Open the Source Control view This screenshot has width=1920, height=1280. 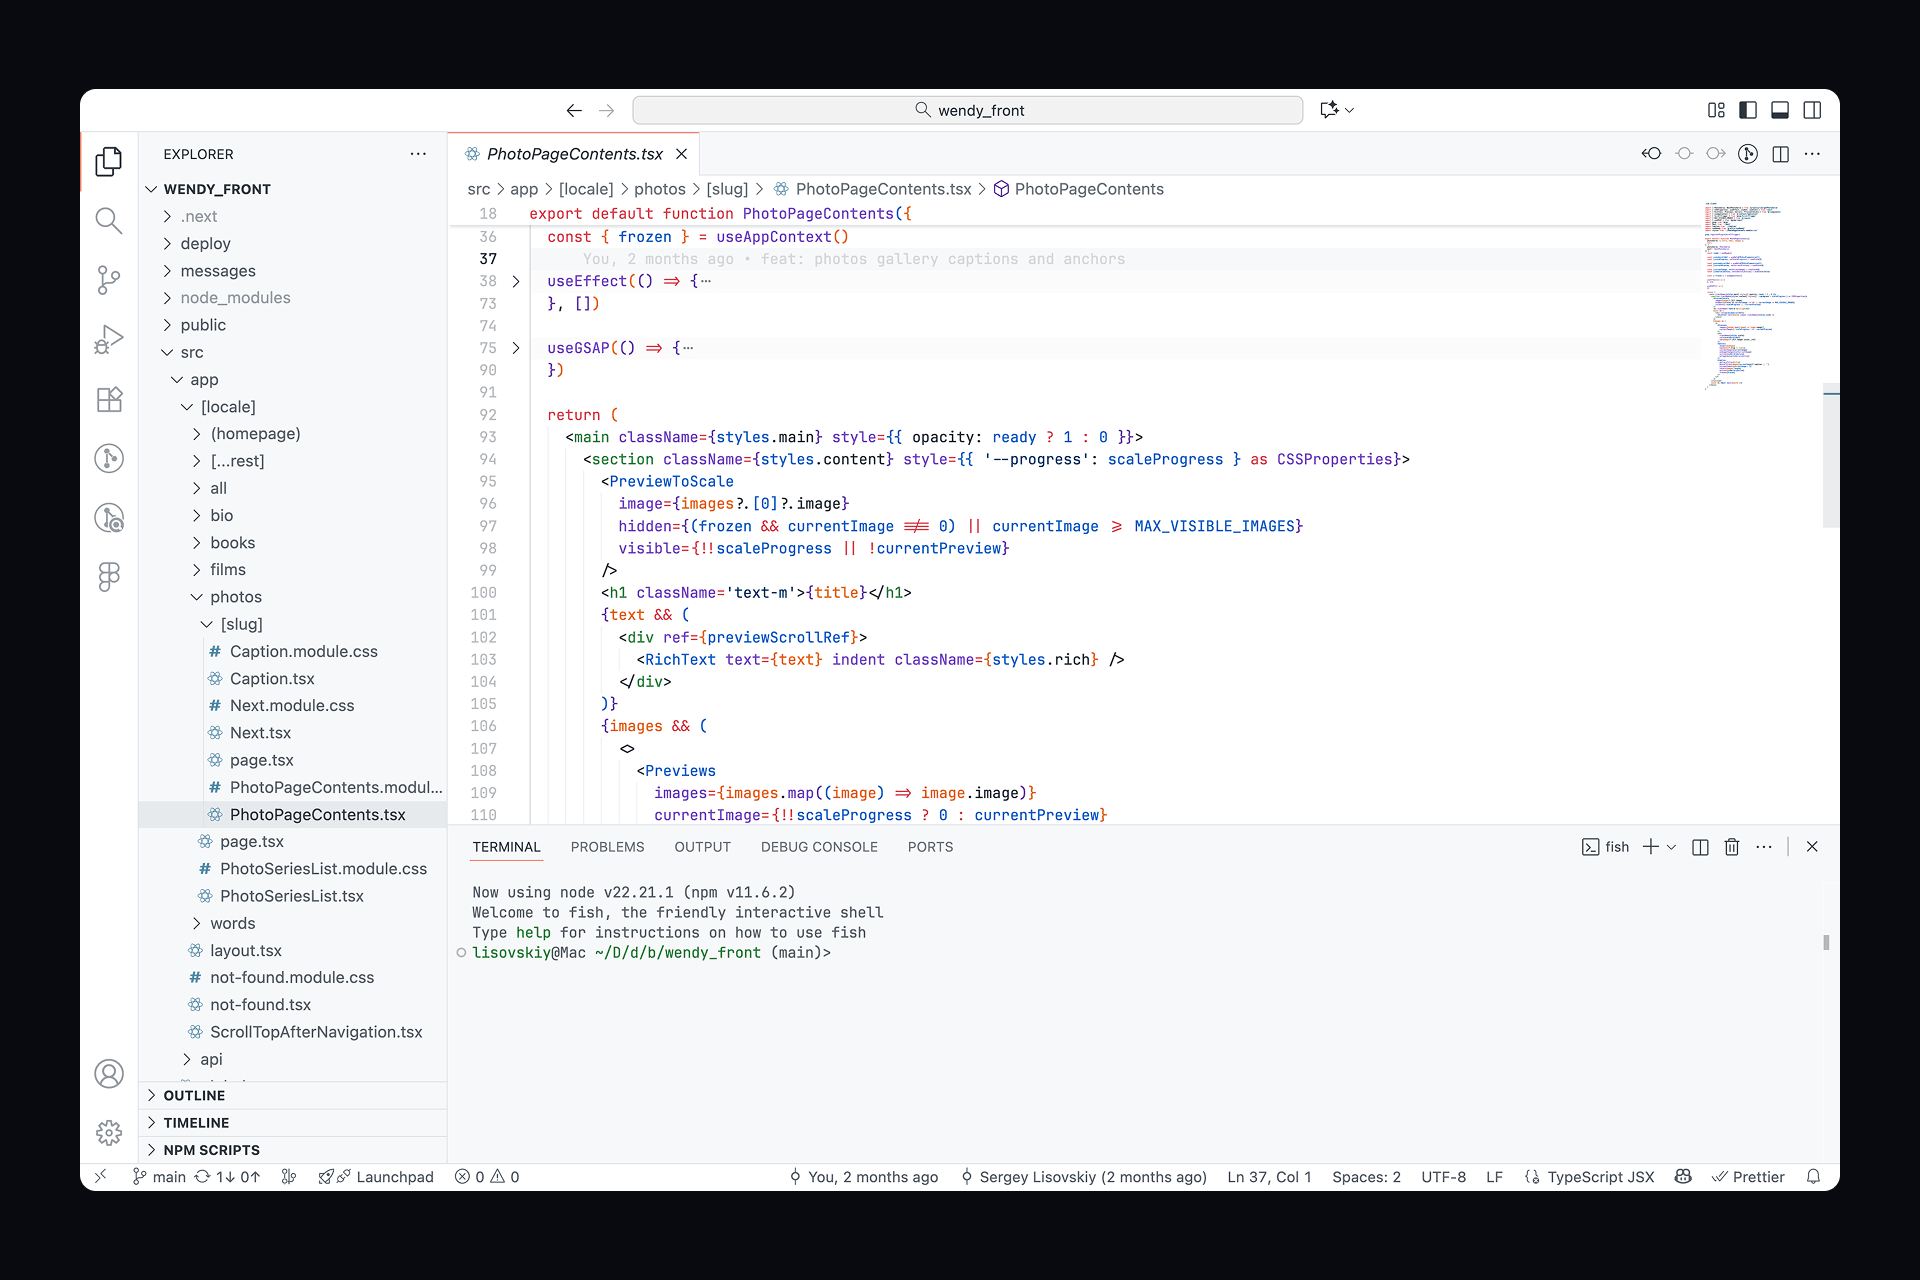[x=109, y=280]
